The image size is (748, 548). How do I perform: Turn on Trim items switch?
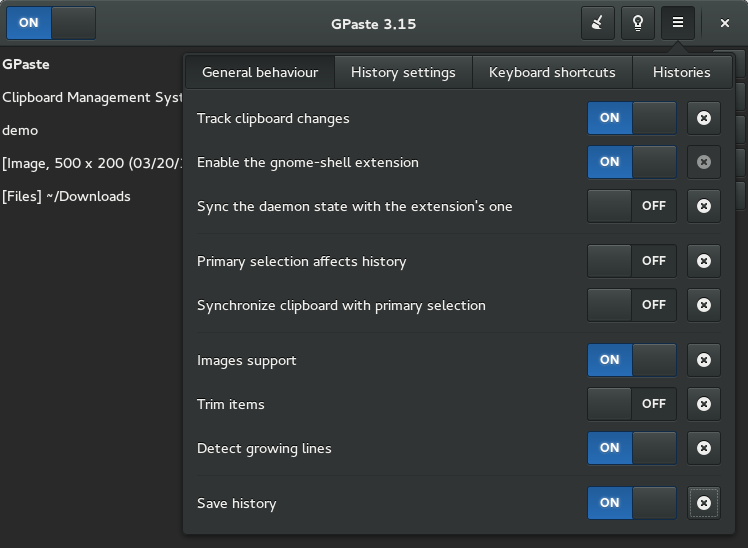pyautogui.click(x=632, y=404)
